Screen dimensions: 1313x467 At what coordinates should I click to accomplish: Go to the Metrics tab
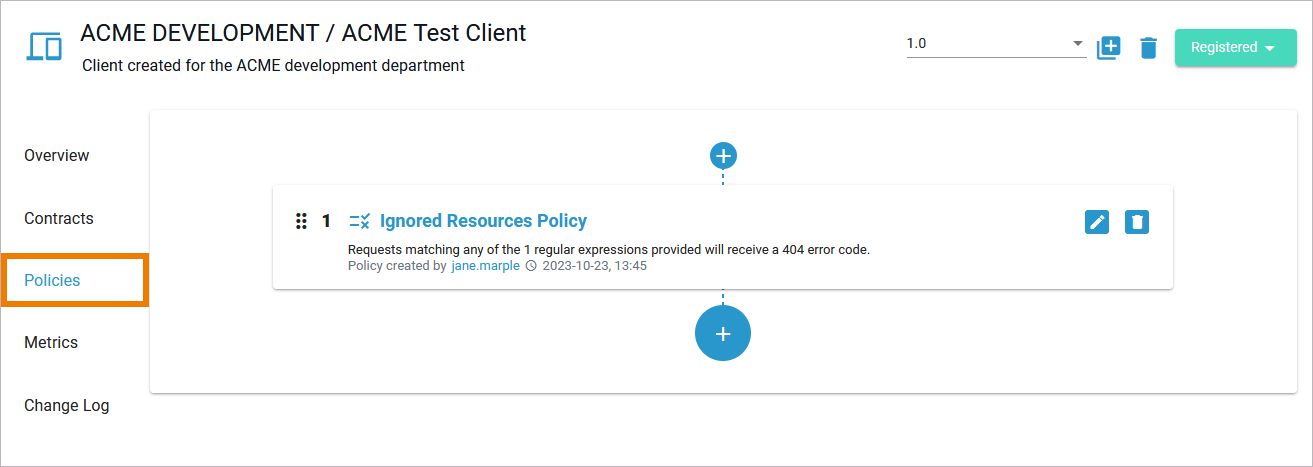pos(51,342)
